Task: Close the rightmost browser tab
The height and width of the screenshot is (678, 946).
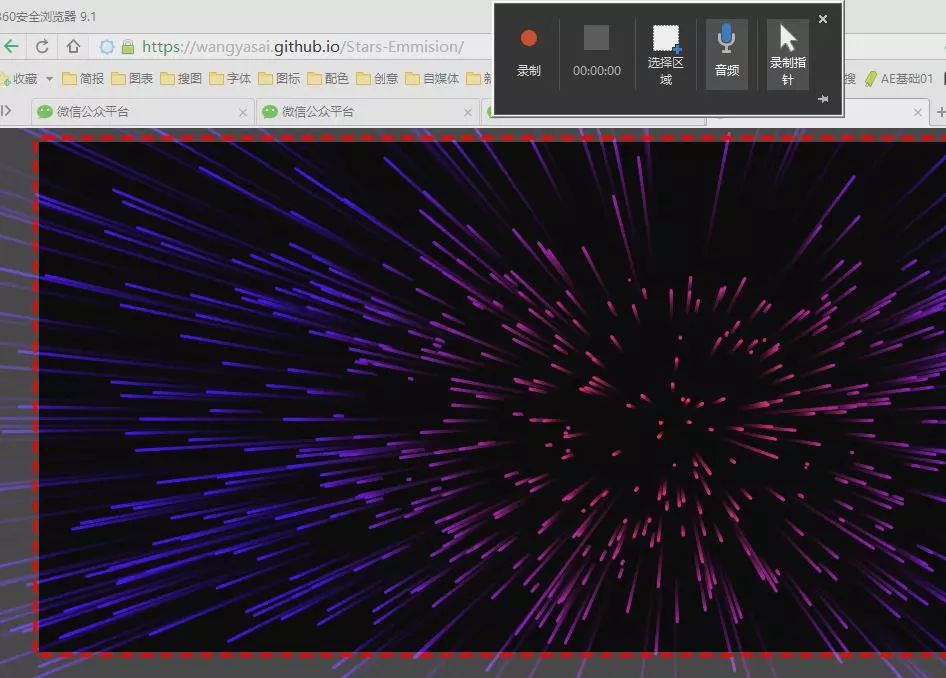Action: pyautogui.click(x=918, y=112)
